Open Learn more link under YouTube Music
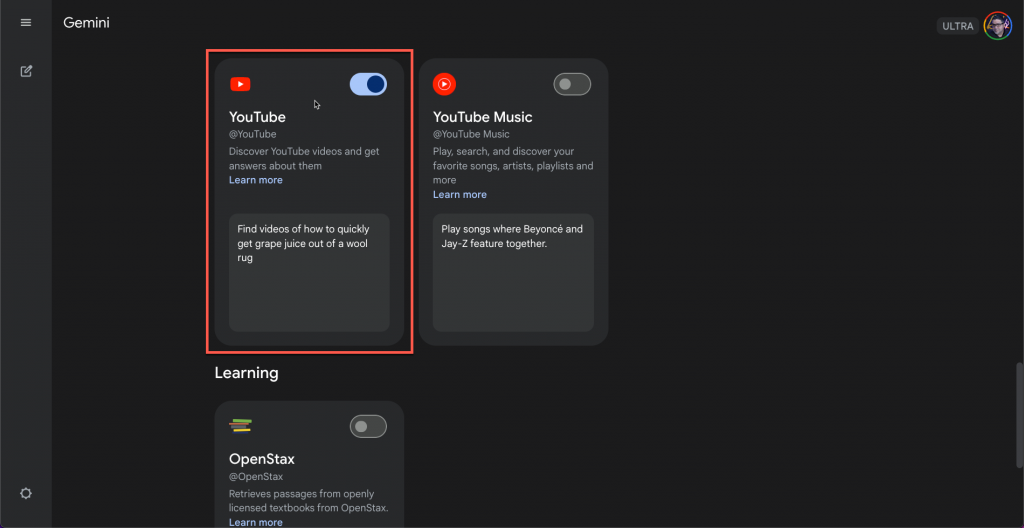Image resolution: width=1024 pixels, height=528 pixels. [460, 195]
